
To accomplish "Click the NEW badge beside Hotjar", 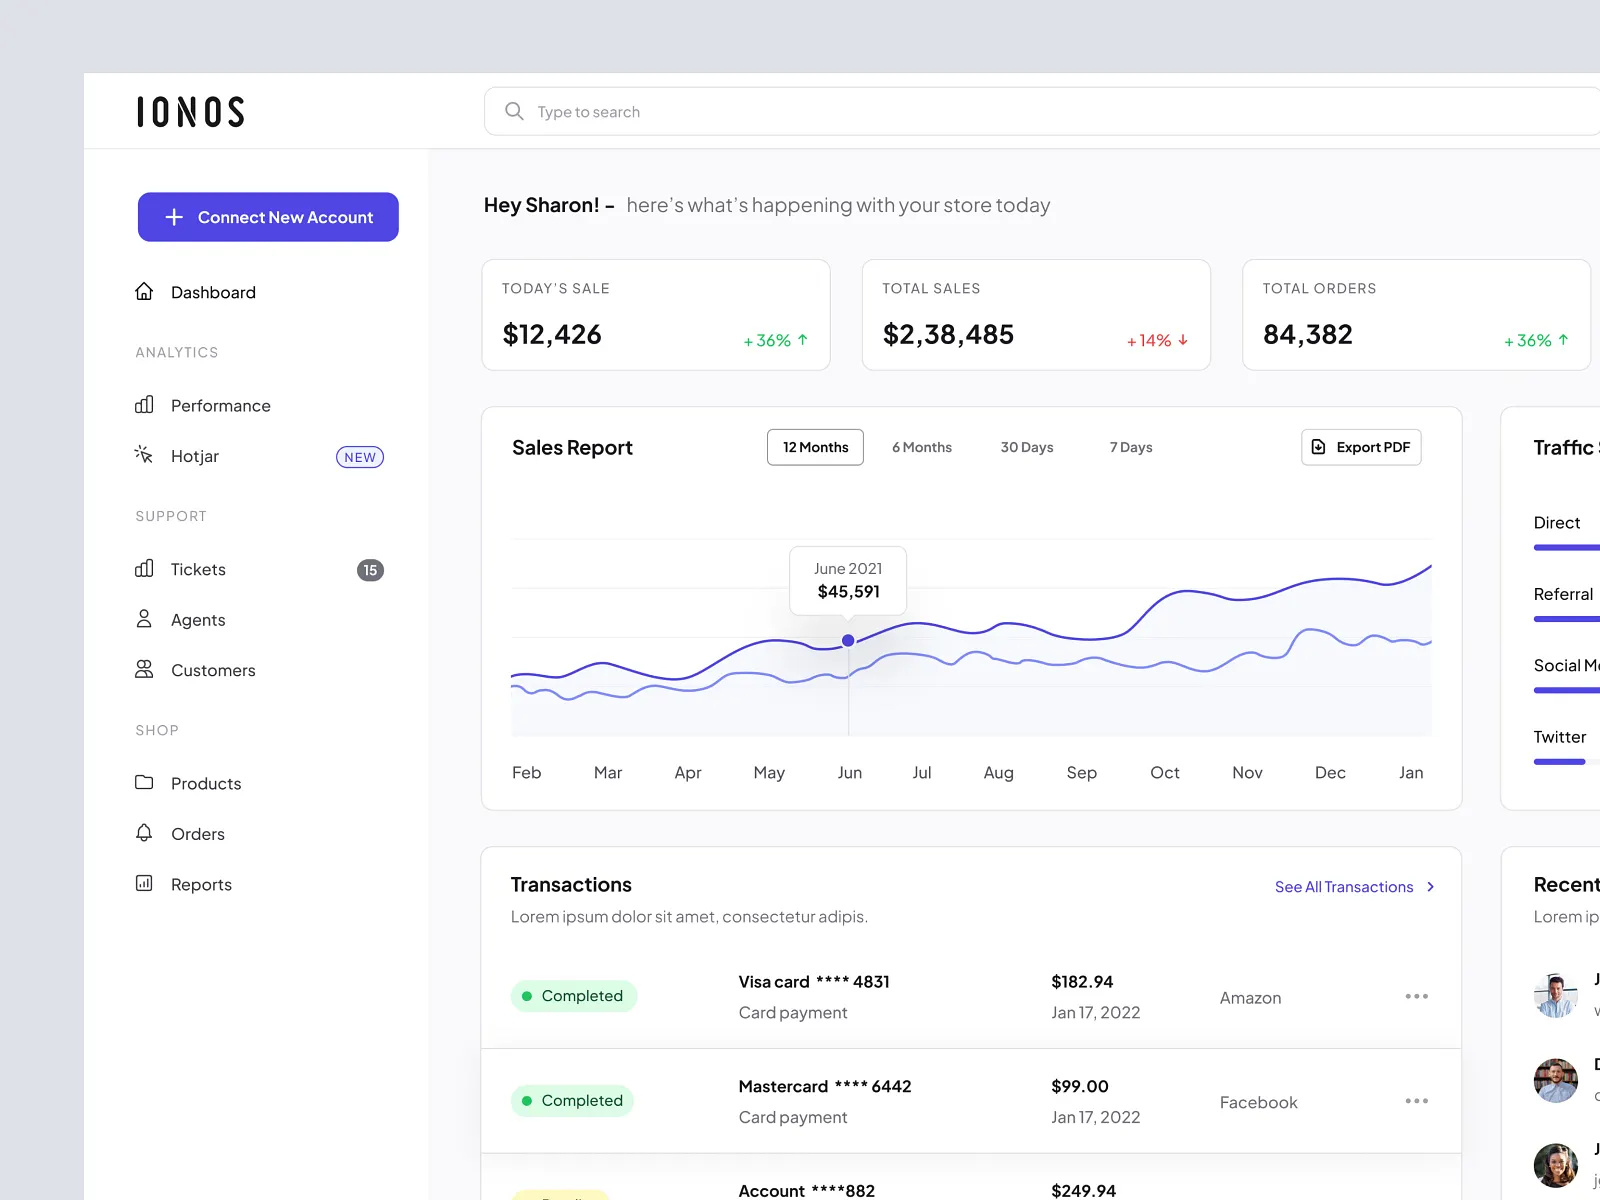I will coord(360,457).
